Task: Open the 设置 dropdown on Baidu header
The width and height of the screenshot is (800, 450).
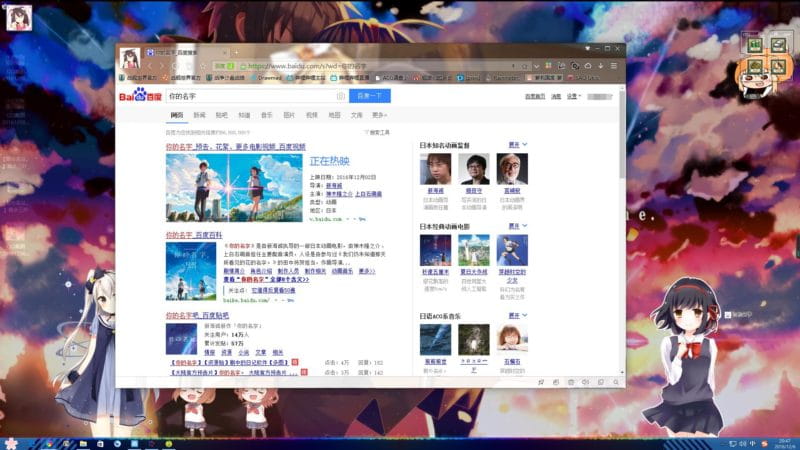Action: tap(573, 96)
